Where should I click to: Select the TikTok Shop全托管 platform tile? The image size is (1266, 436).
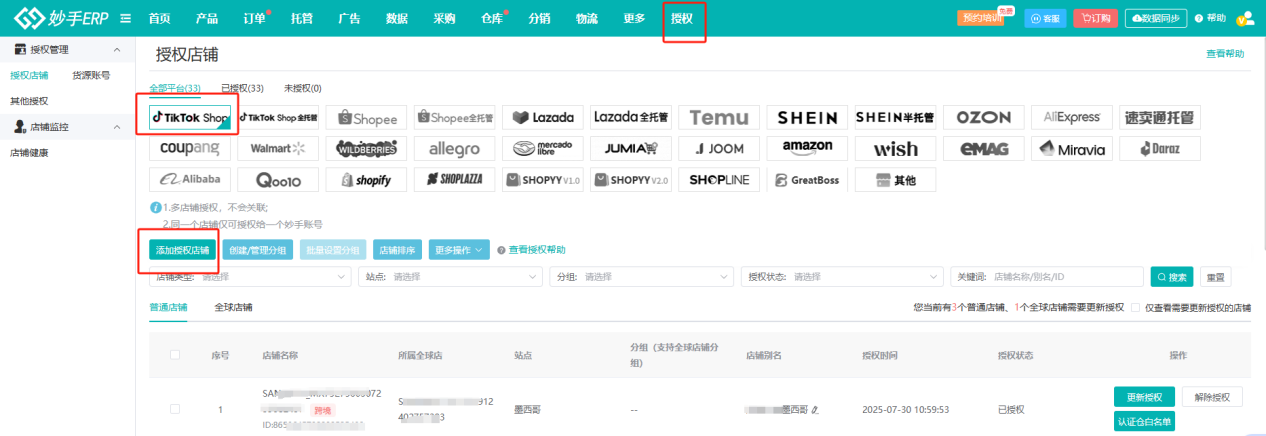coord(278,118)
